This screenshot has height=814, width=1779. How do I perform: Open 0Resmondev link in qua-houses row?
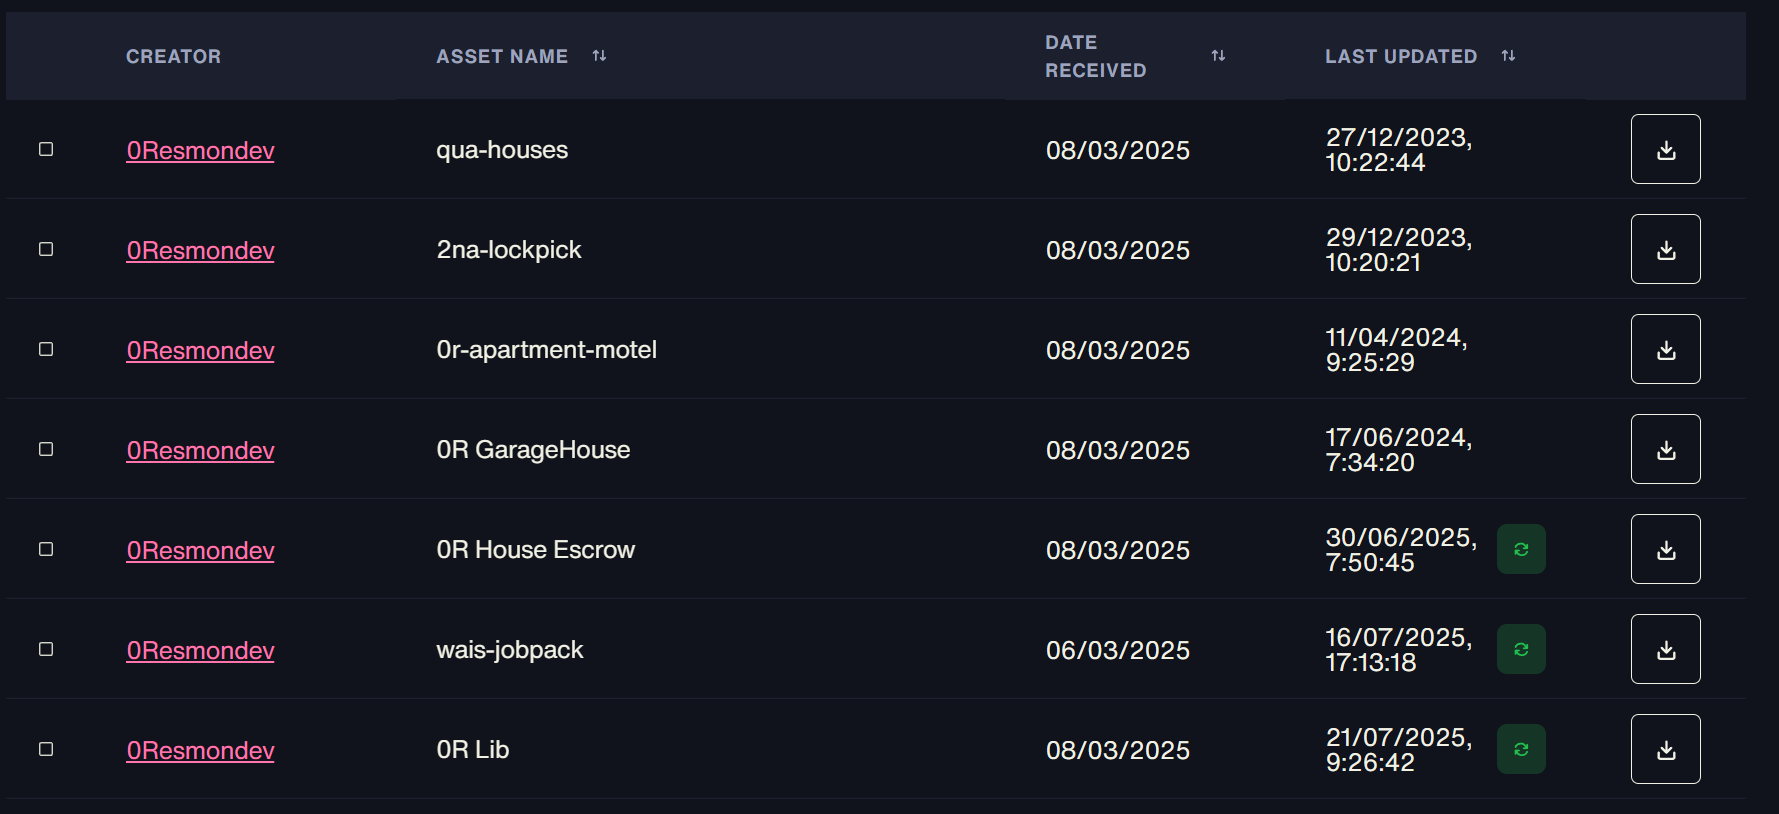[x=200, y=150]
